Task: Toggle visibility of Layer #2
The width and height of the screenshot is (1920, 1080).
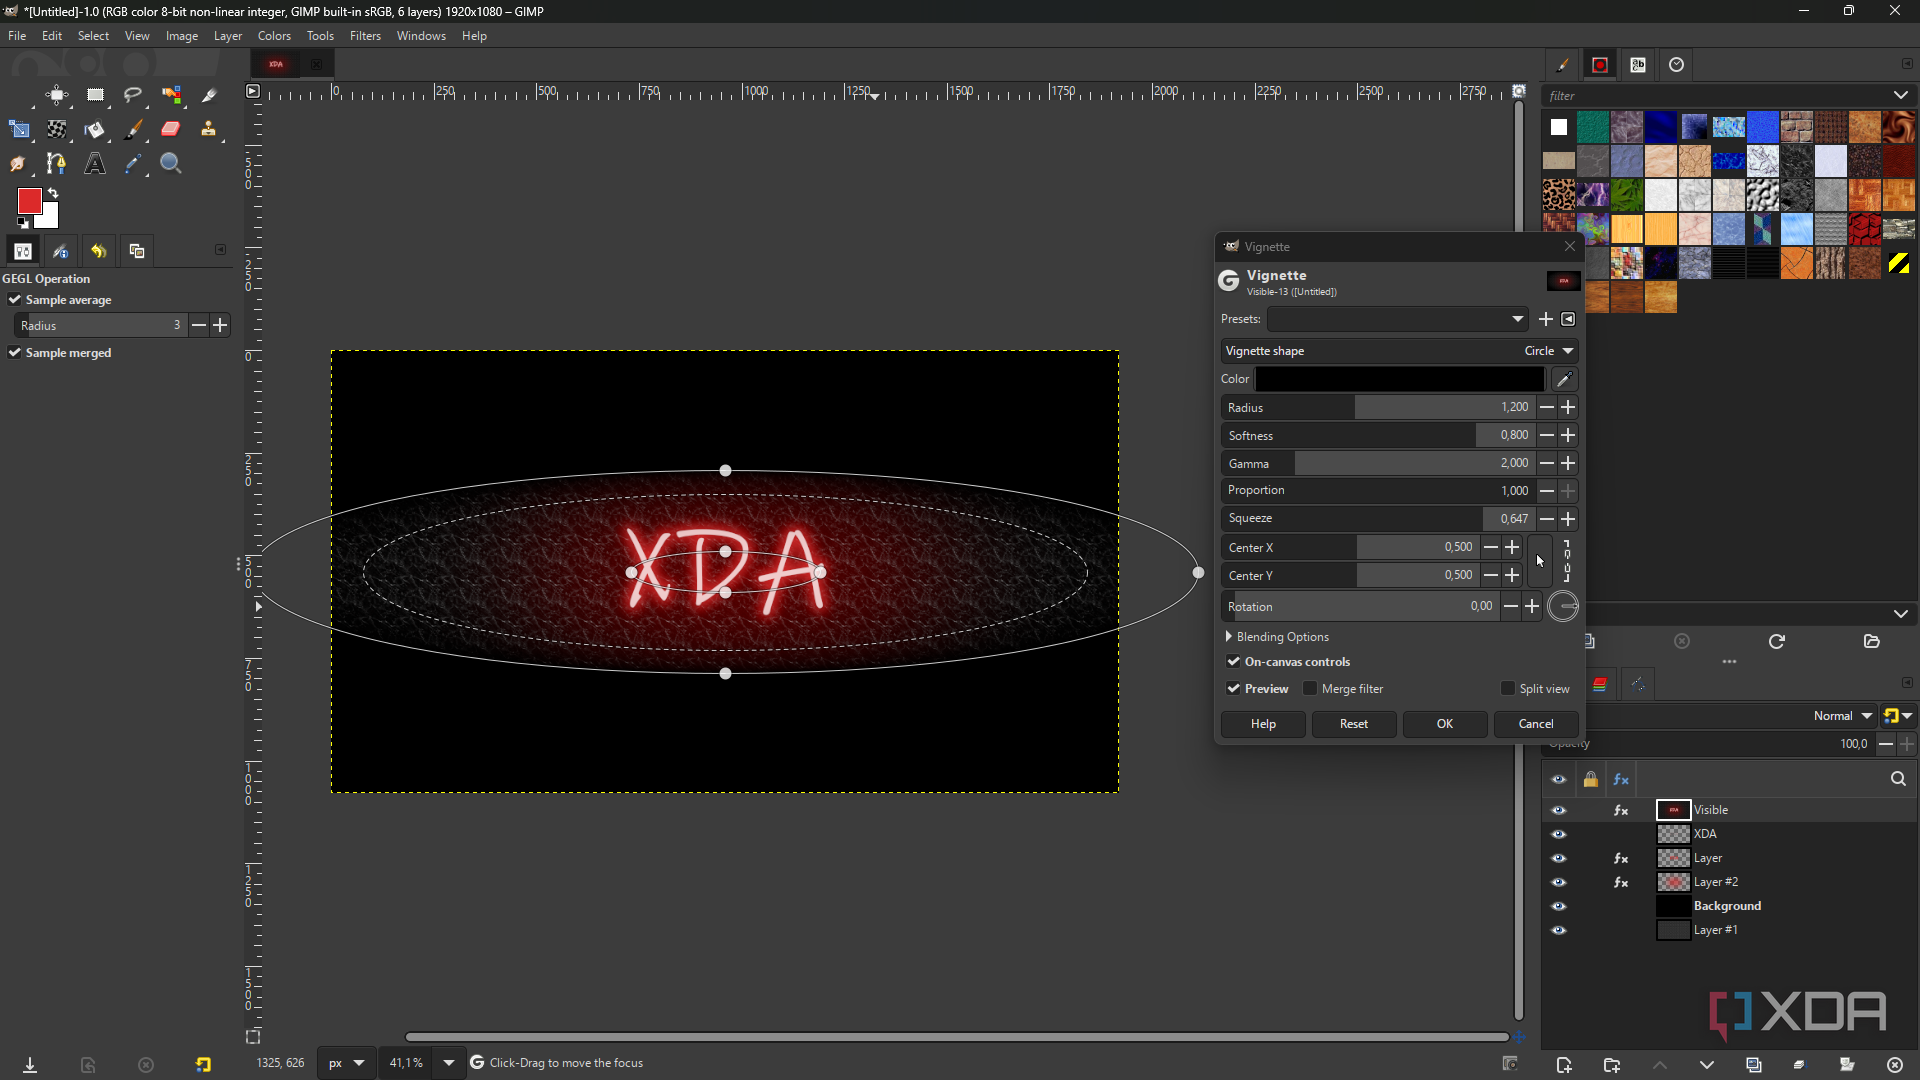Action: coord(1559,882)
